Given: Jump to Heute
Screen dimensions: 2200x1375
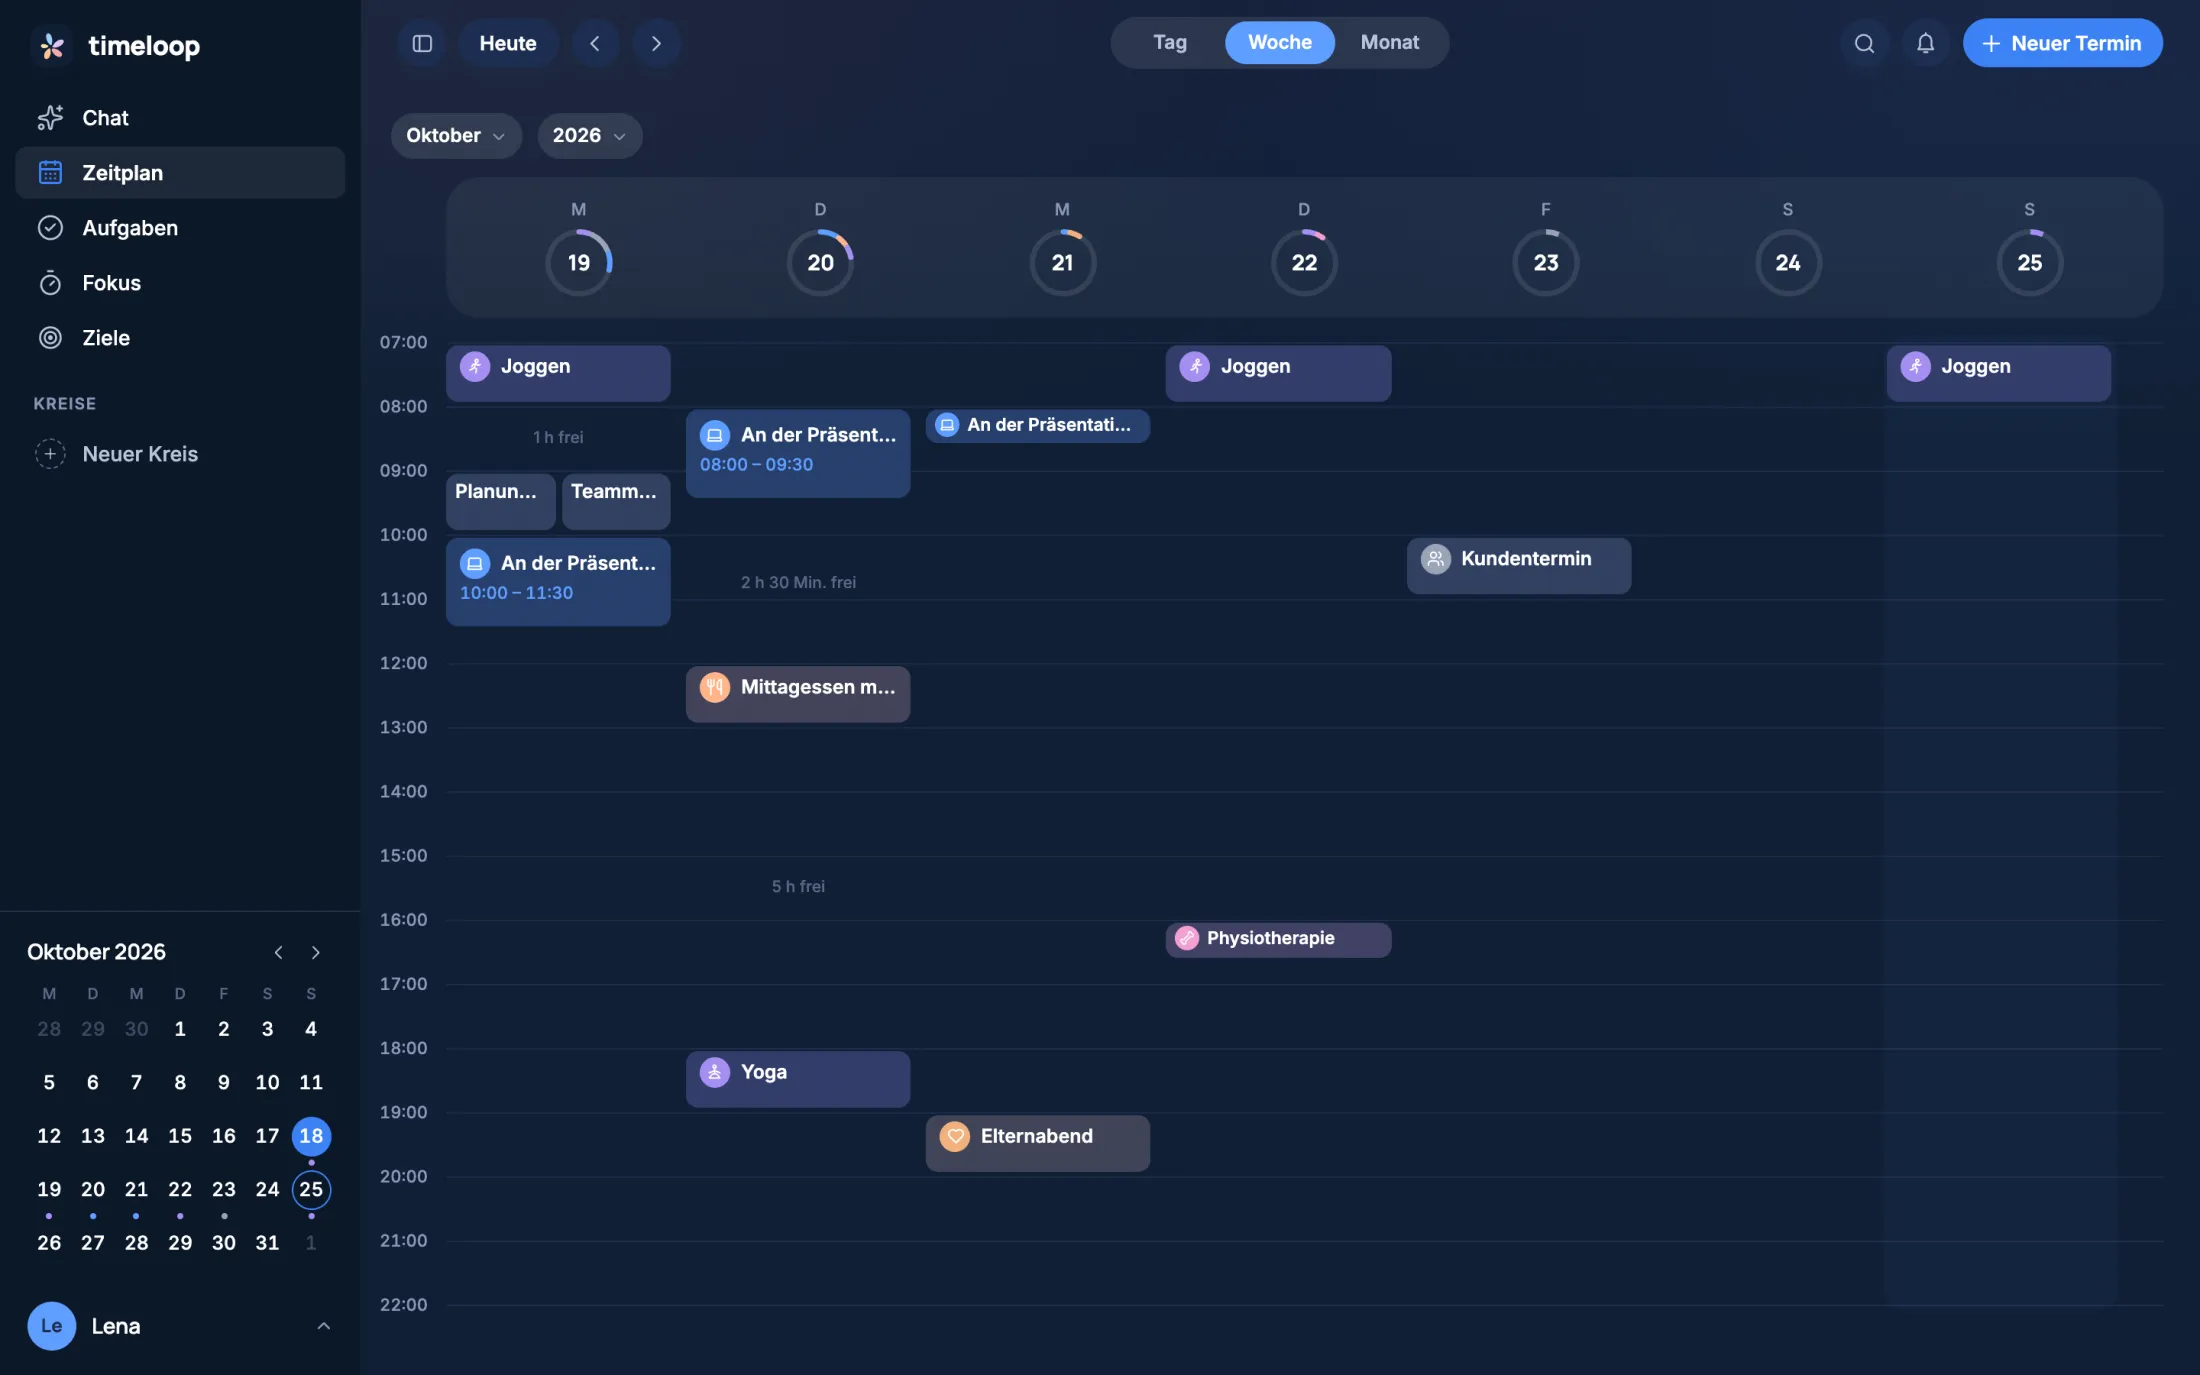Looking at the screenshot, I should click(508, 43).
